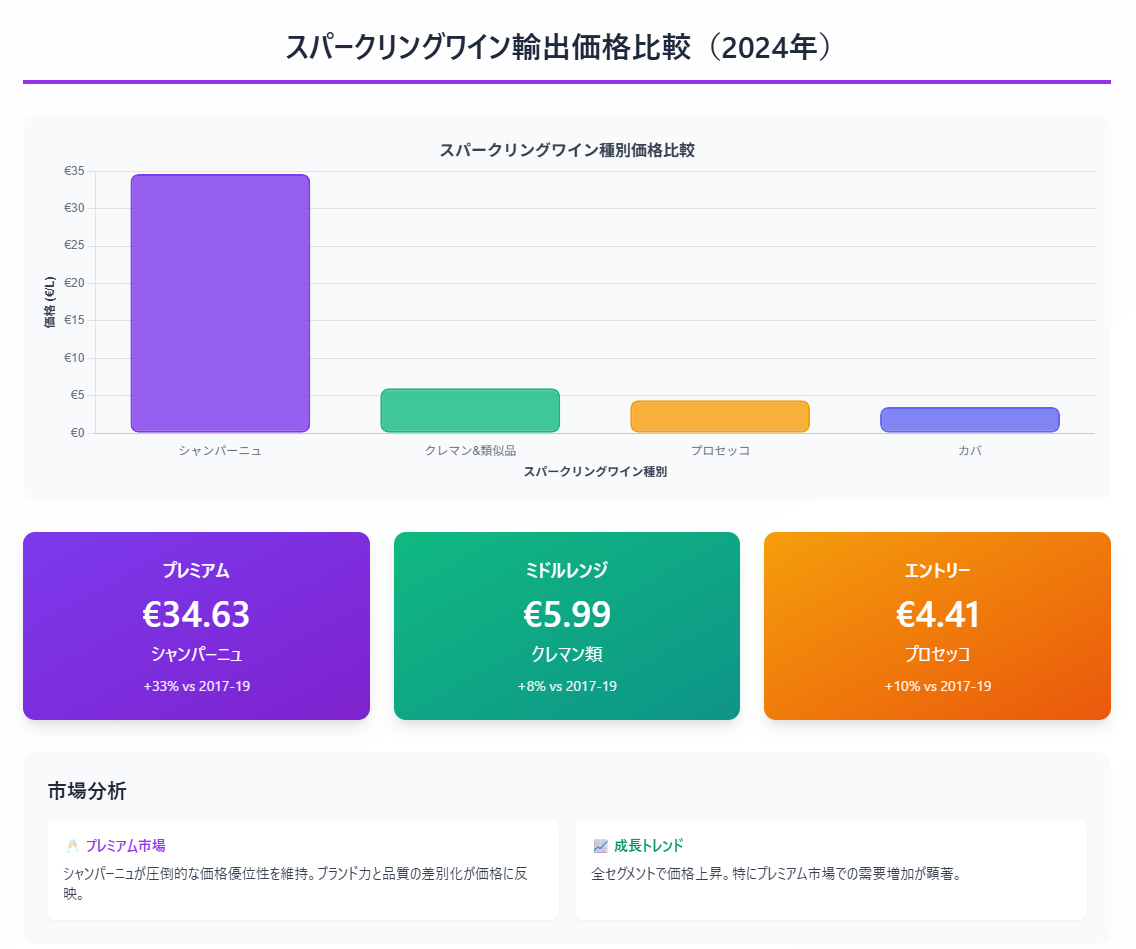Click the €5.99 price value
This screenshot has height=949, width=1136.
tap(567, 614)
